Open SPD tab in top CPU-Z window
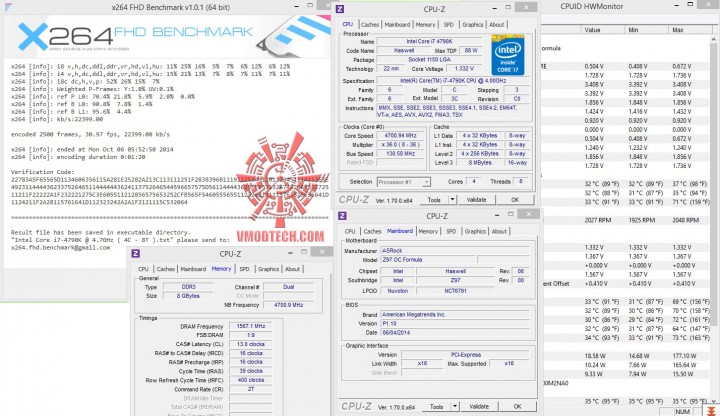720x416 pixels. coord(449,25)
